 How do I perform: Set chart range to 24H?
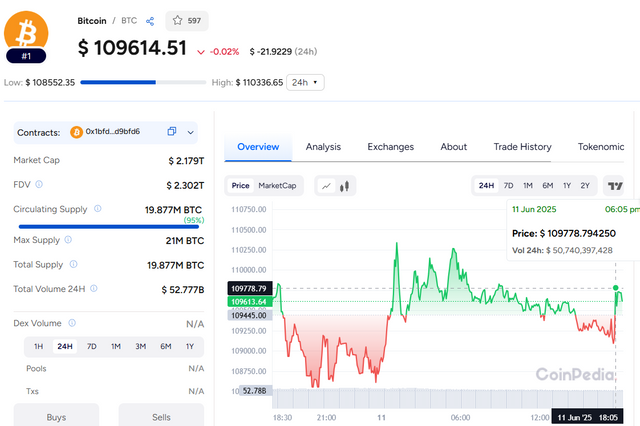pos(486,186)
